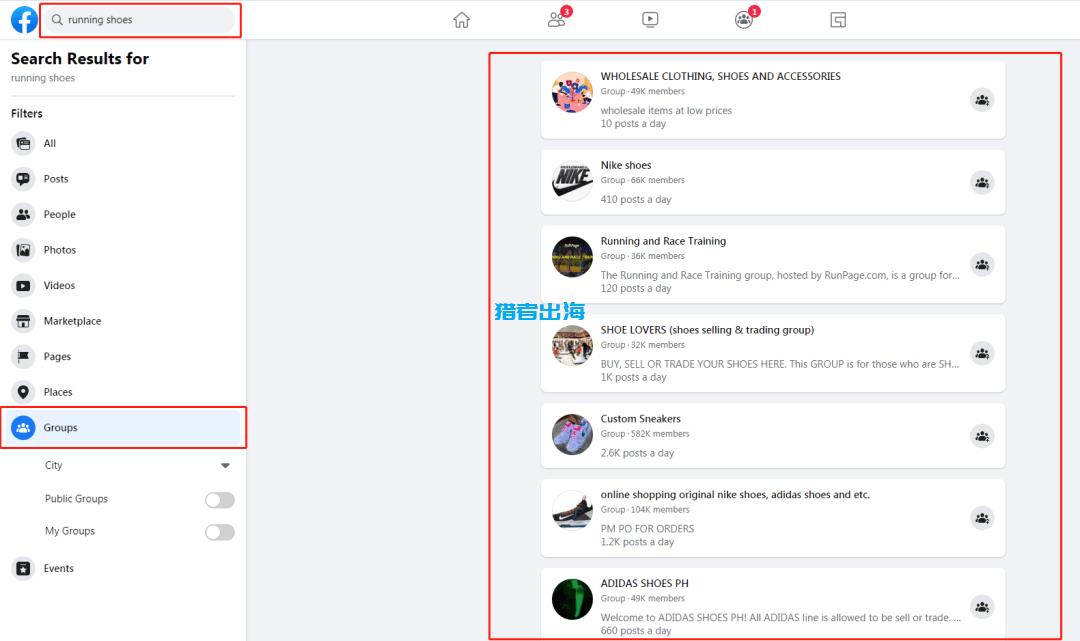Join the Nike shoes group via icon
This screenshot has height=641, width=1080.
coord(982,182)
